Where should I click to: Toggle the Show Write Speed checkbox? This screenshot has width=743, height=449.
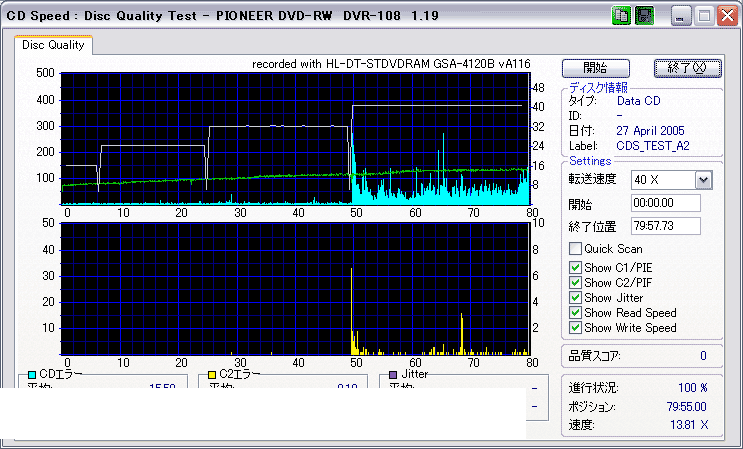(x=575, y=328)
